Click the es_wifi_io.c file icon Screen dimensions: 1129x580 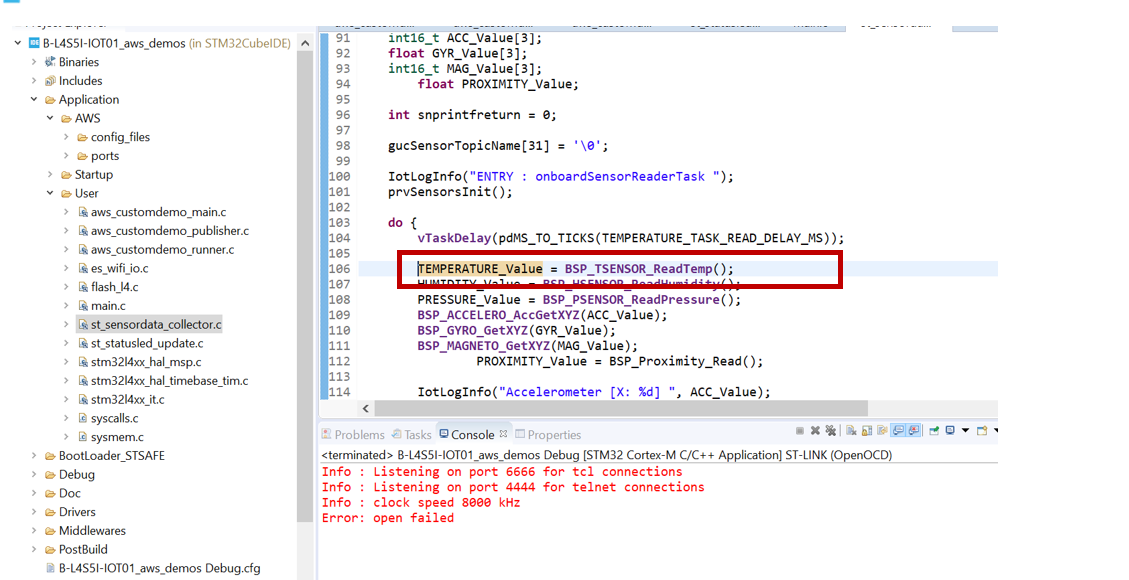[83, 268]
